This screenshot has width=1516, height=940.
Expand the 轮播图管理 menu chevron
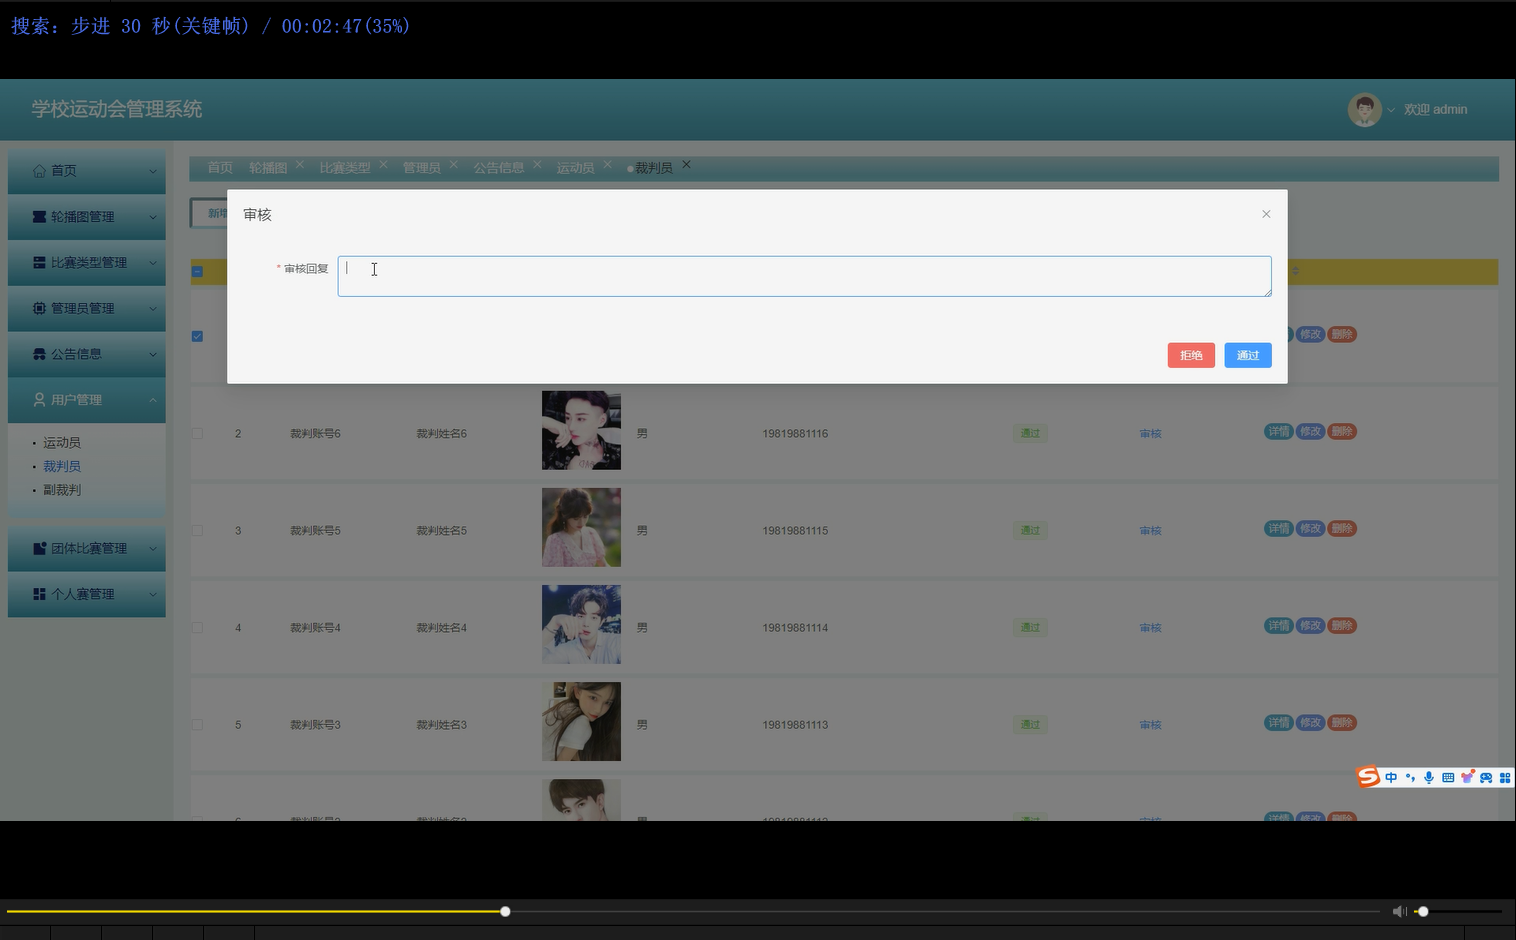(x=153, y=217)
